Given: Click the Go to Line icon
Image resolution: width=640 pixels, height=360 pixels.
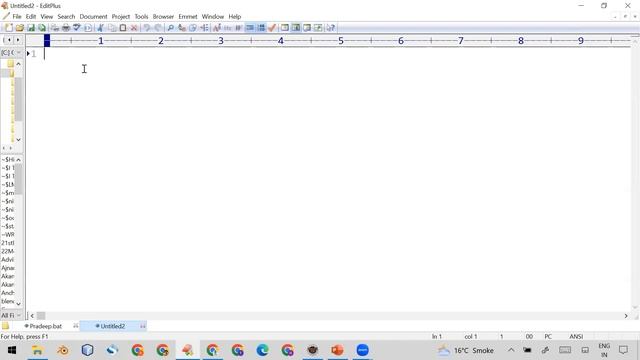Looking at the screenshot, I should pos(204,28).
